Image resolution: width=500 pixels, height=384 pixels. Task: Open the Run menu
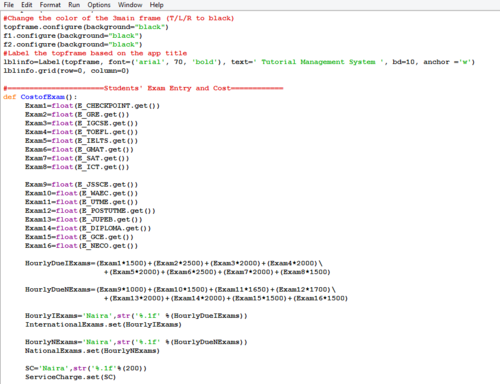point(74,5)
